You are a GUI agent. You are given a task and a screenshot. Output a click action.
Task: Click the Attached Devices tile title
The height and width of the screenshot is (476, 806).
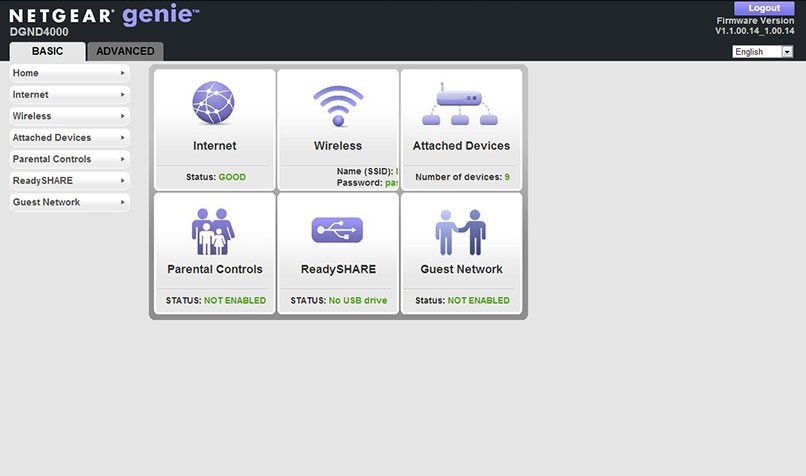point(461,146)
